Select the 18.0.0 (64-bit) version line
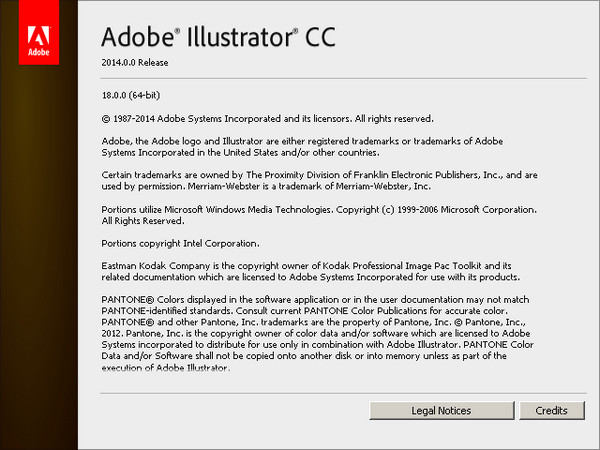 [x=138, y=97]
